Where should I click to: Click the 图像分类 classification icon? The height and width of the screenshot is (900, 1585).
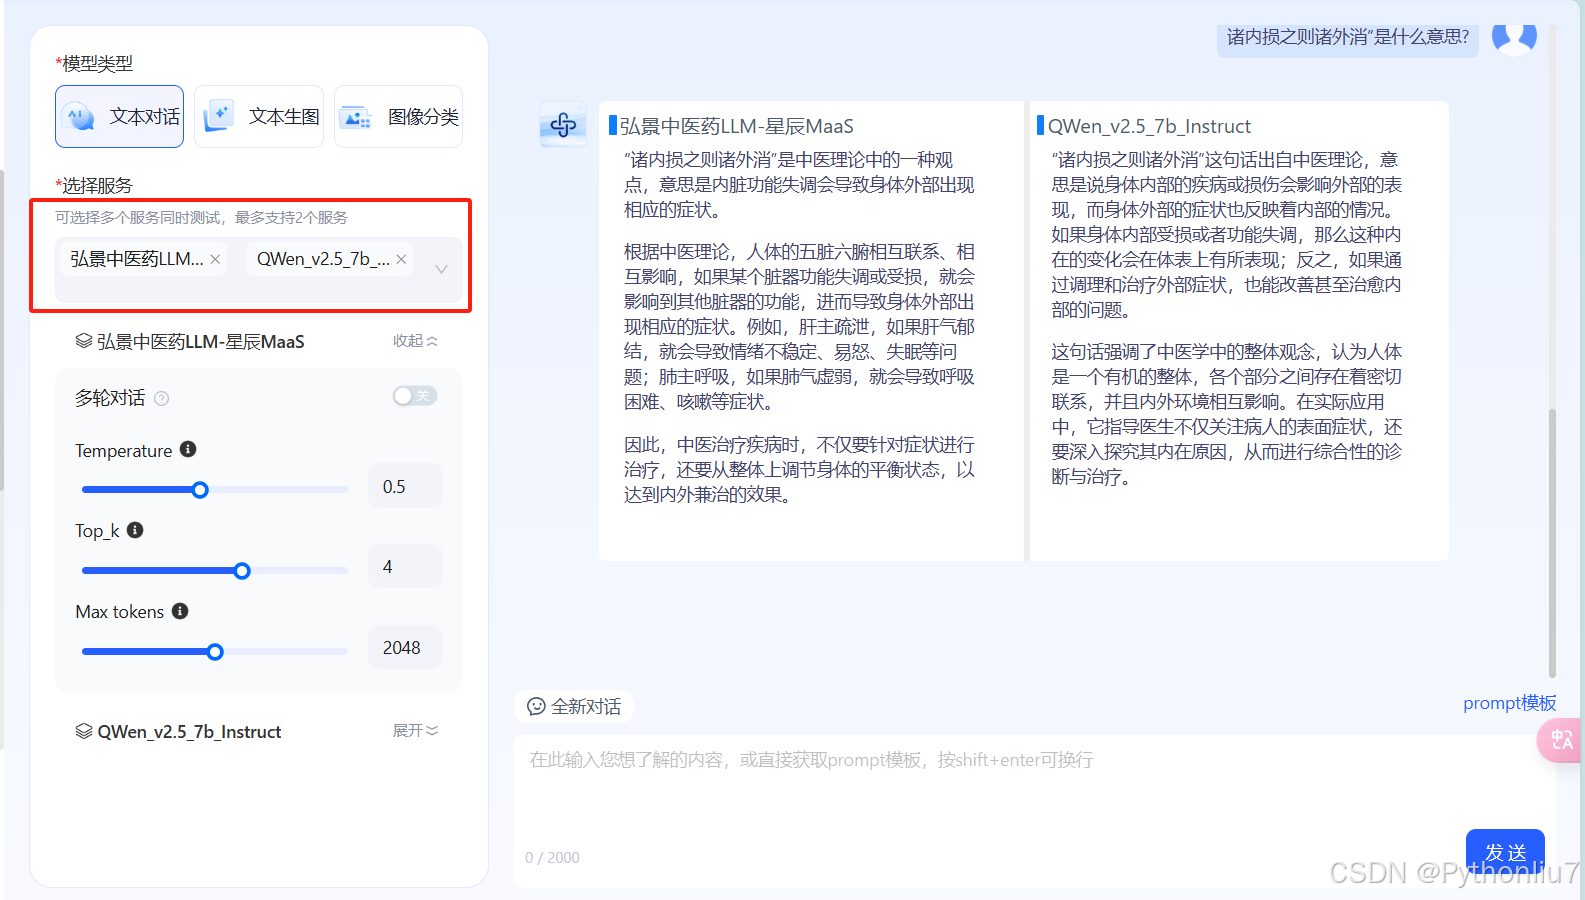(x=356, y=118)
